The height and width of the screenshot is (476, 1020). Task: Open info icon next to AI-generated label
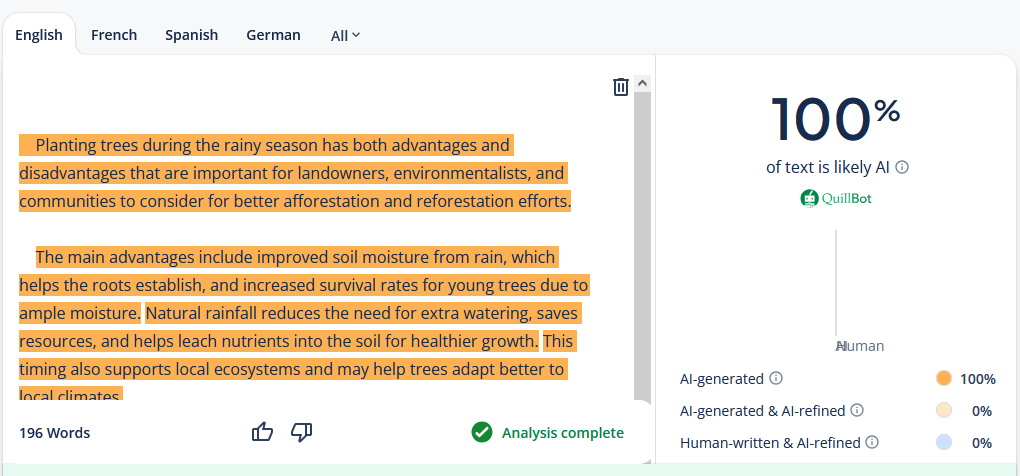(775, 378)
